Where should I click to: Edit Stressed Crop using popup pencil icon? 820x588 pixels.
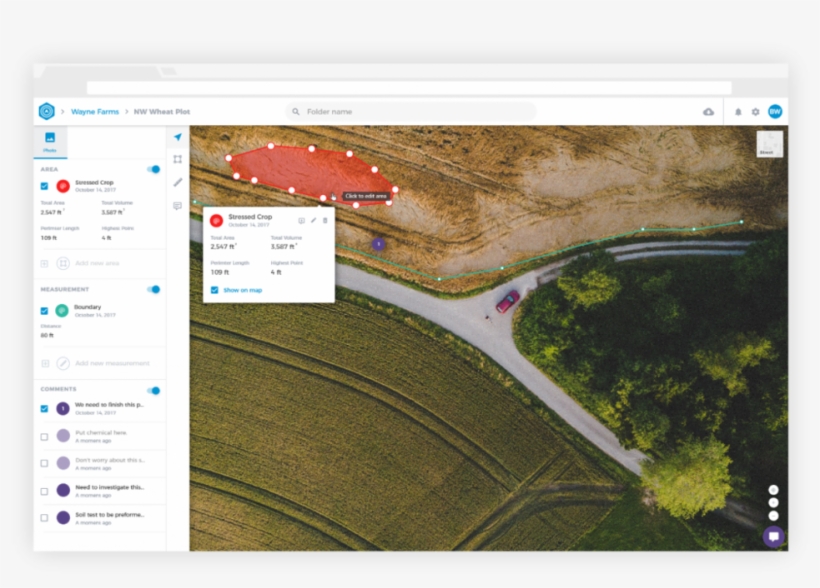coord(313,220)
